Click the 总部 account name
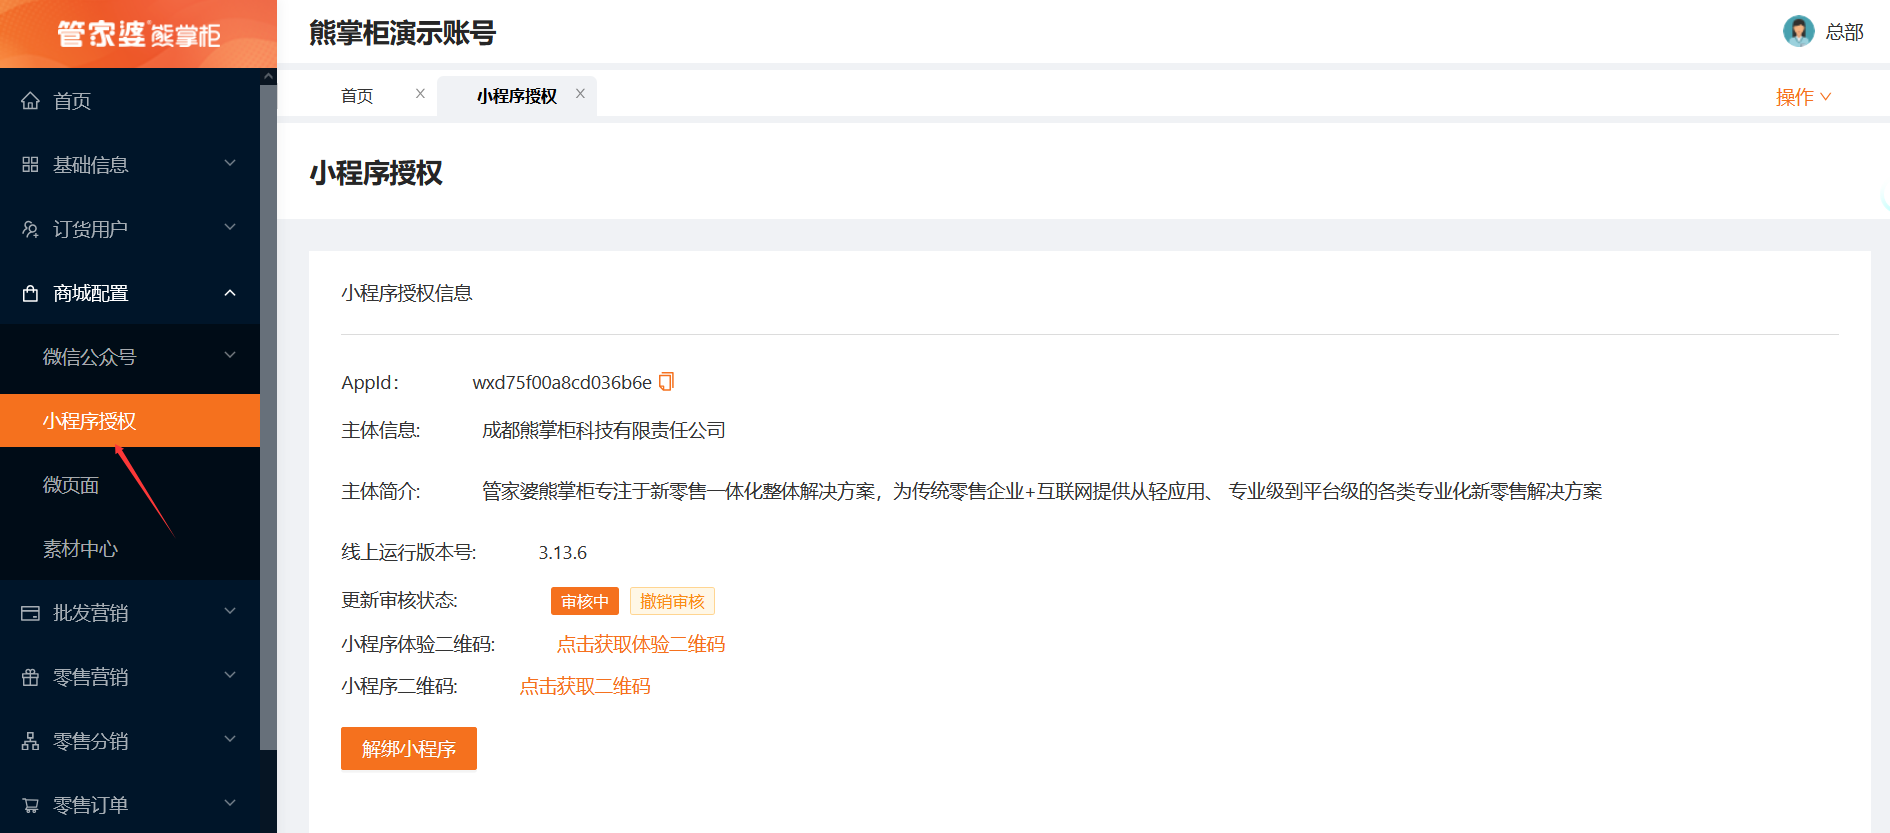The image size is (1890, 833). click(x=1844, y=32)
